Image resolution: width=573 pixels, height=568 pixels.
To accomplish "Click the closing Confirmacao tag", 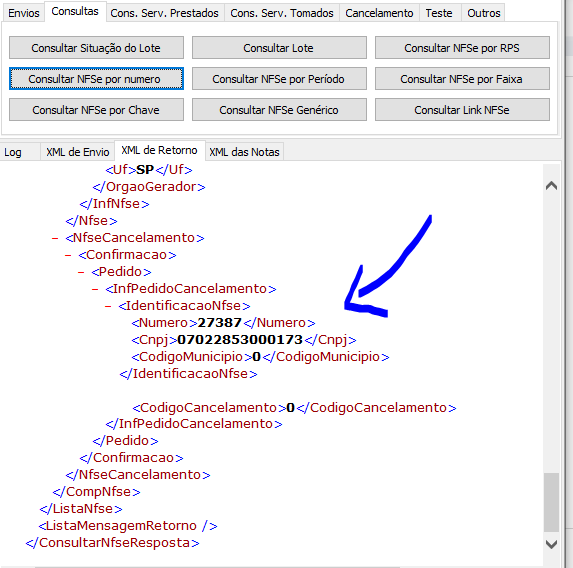I will click(132, 458).
